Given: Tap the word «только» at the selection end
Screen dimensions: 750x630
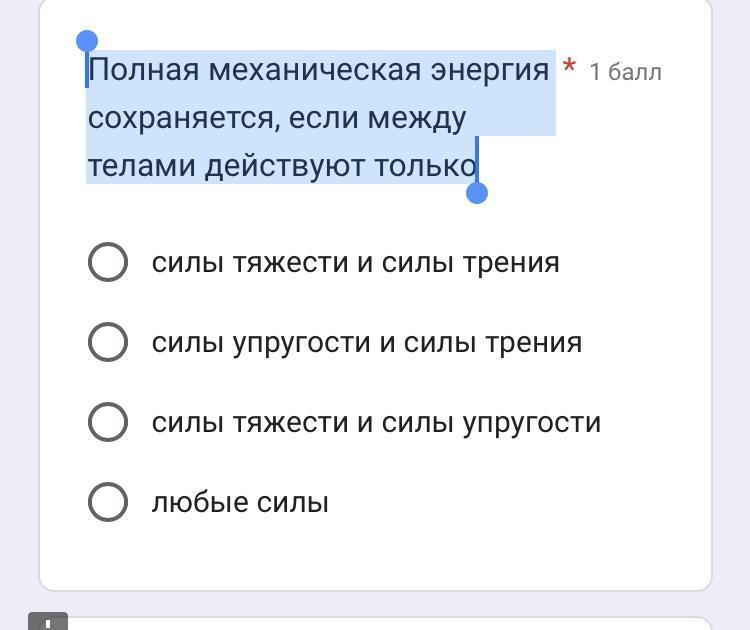Looking at the screenshot, I should pyautogui.click(x=423, y=166).
